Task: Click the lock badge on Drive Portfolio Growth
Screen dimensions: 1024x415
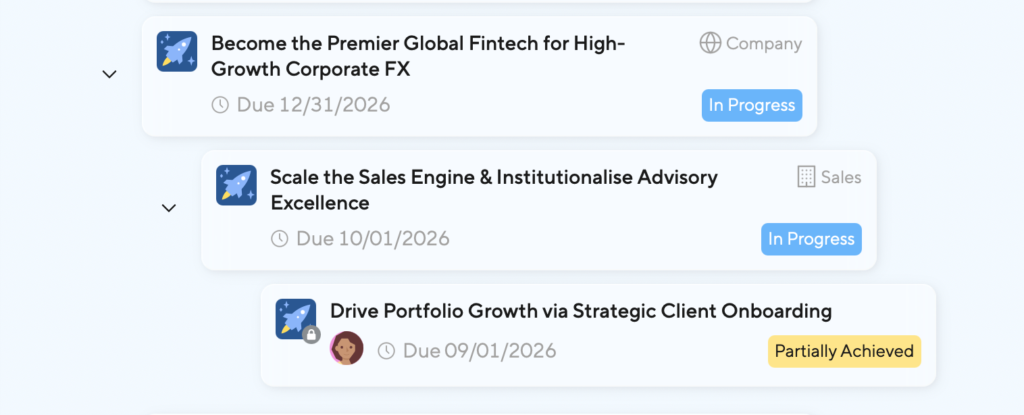Action: click(x=311, y=336)
